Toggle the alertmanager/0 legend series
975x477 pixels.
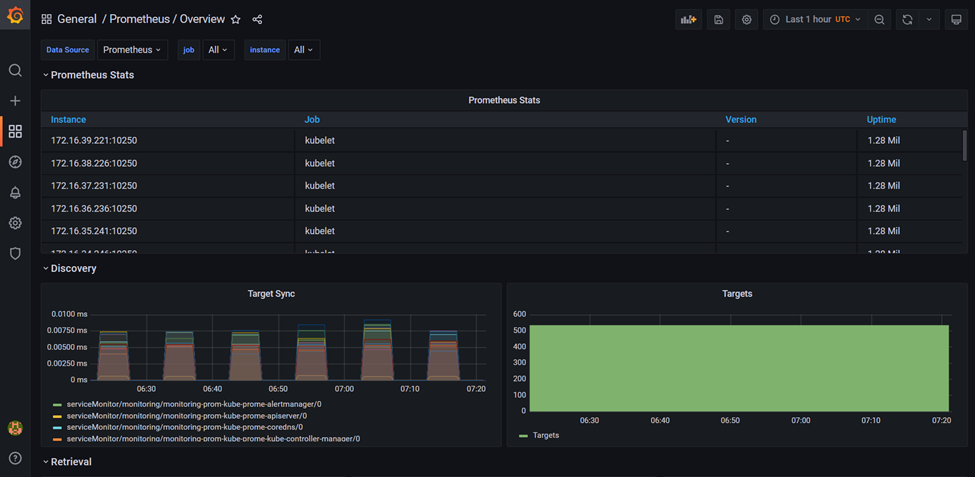point(193,404)
